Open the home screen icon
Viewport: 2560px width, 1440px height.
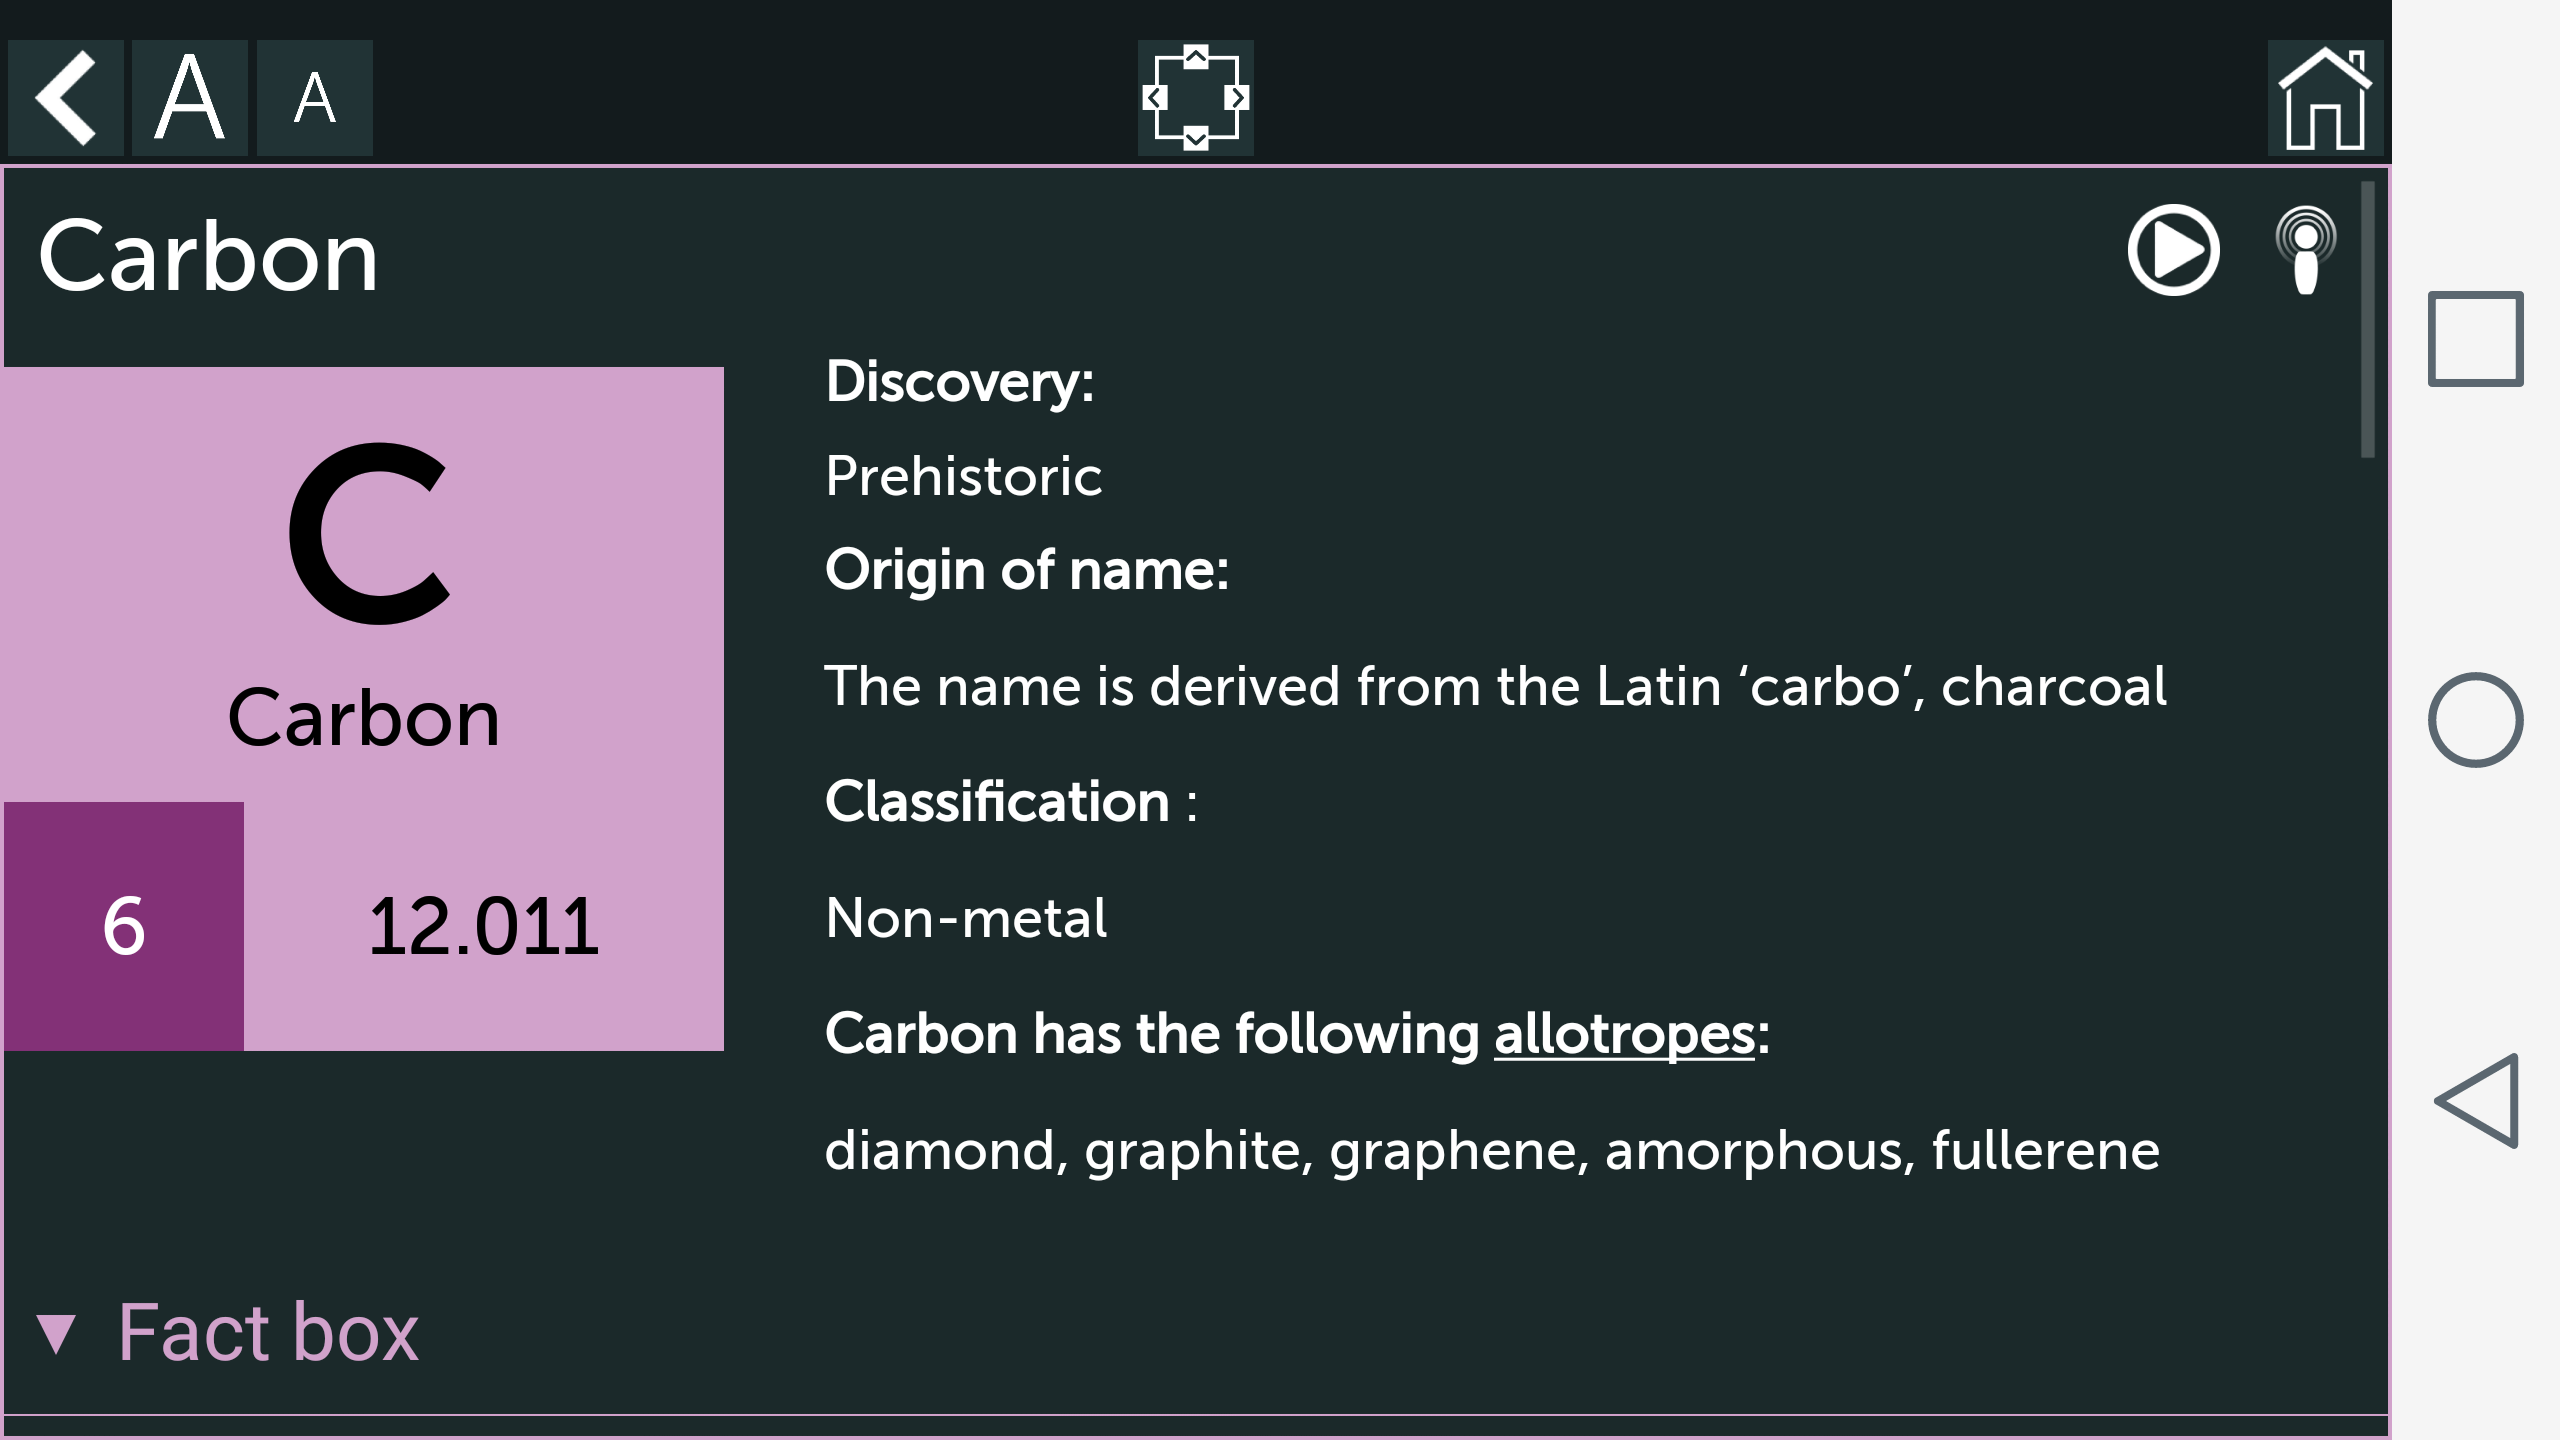2324,98
